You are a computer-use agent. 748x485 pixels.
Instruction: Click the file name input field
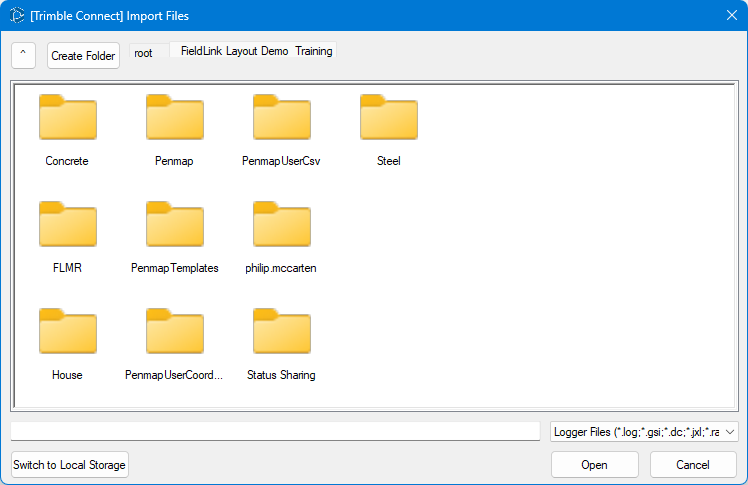pyautogui.click(x=275, y=431)
